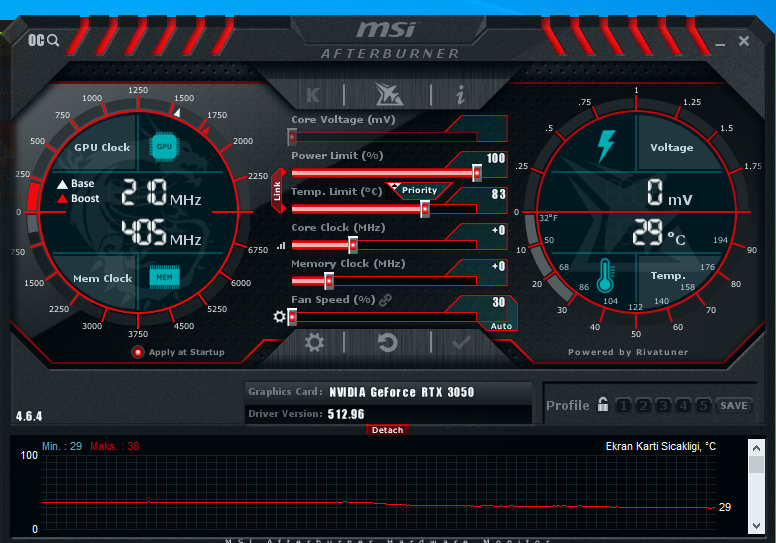The width and height of the screenshot is (776, 543).
Task: Apply changes with the checkmark icon
Action: [x=461, y=342]
